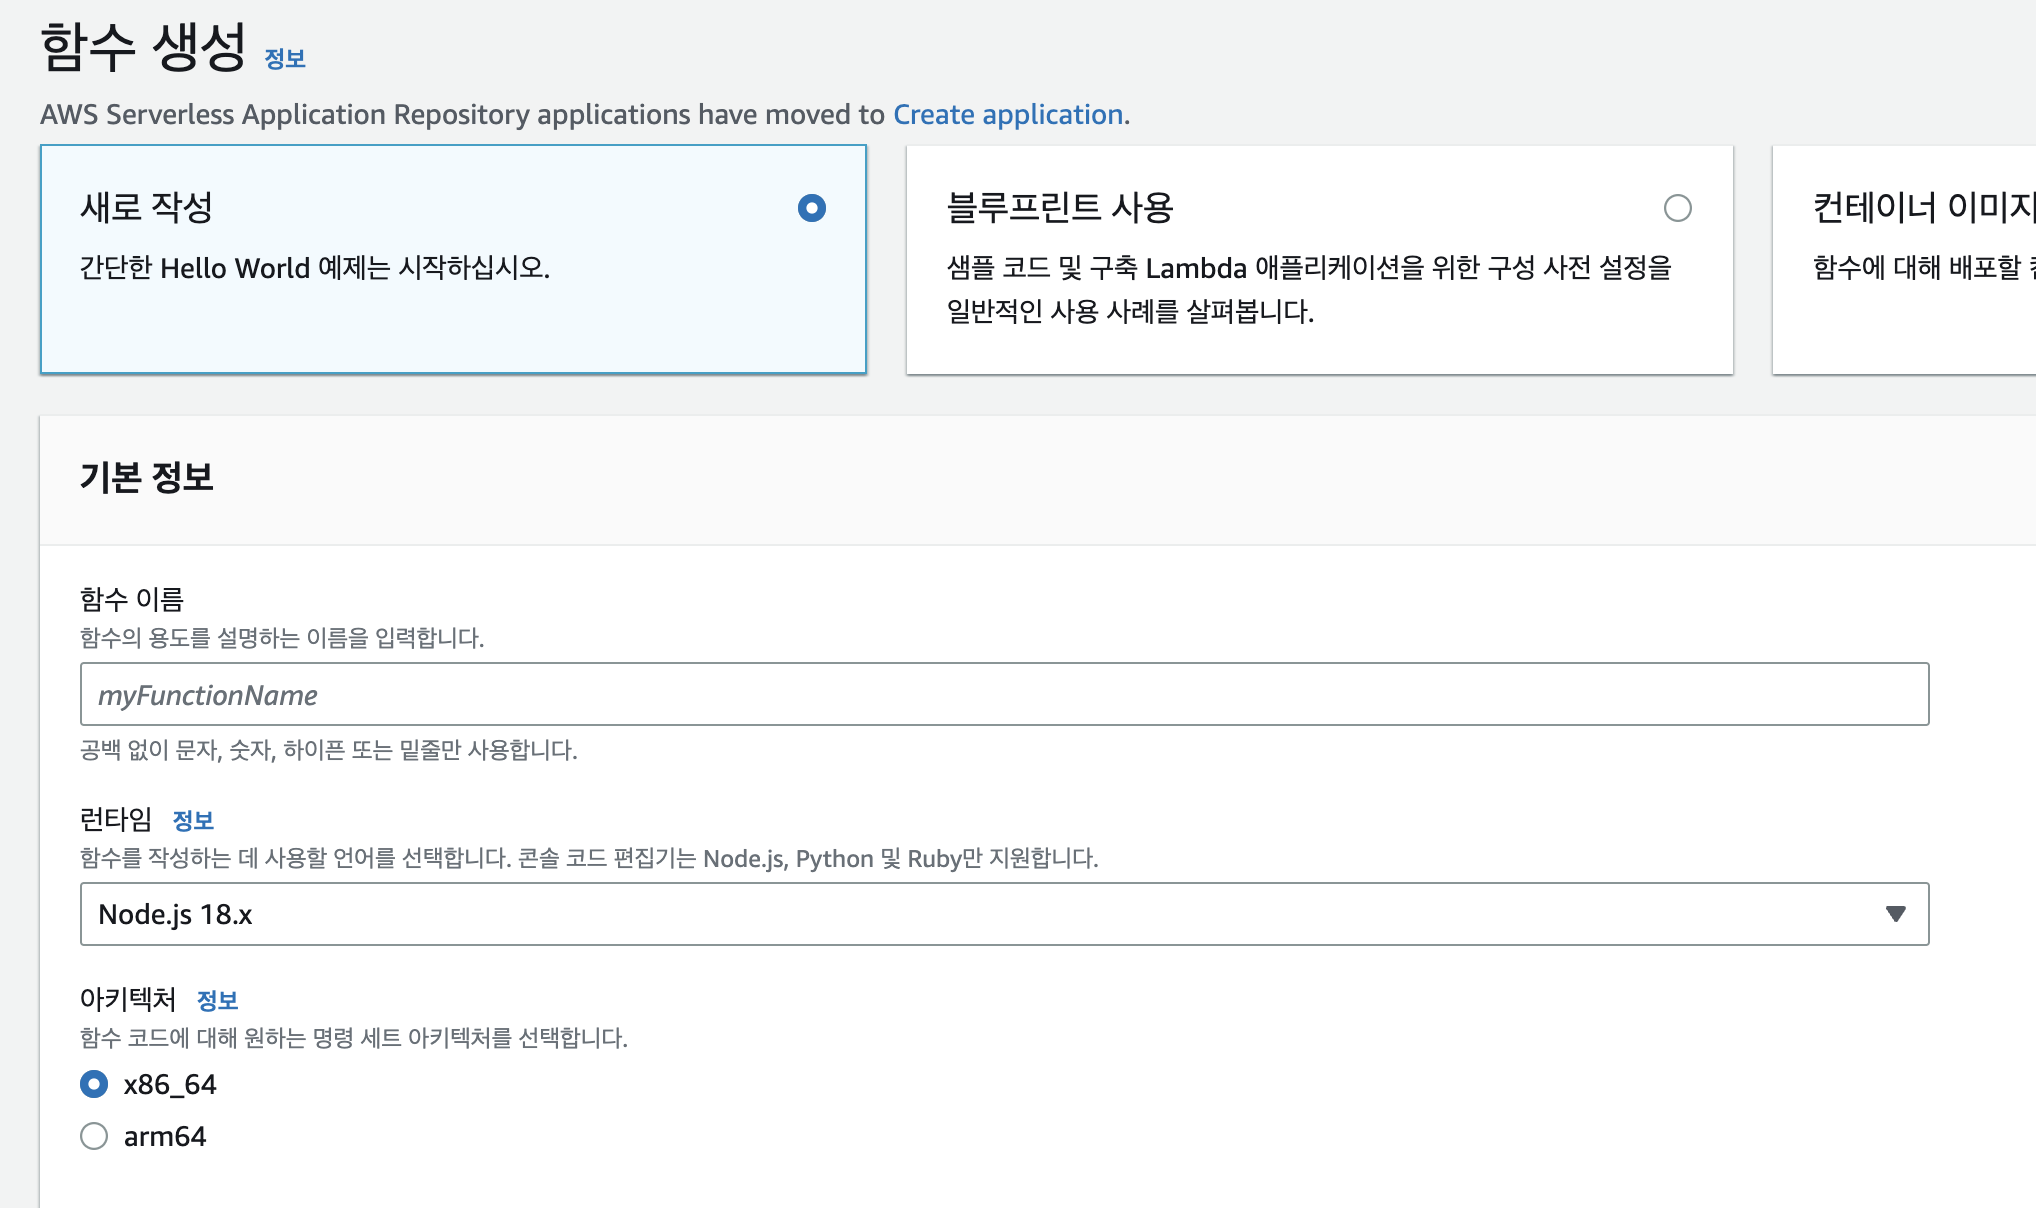Click the 함수 이름 field label
The width and height of the screenshot is (2036, 1208).
pyautogui.click(x=132, y=599)
